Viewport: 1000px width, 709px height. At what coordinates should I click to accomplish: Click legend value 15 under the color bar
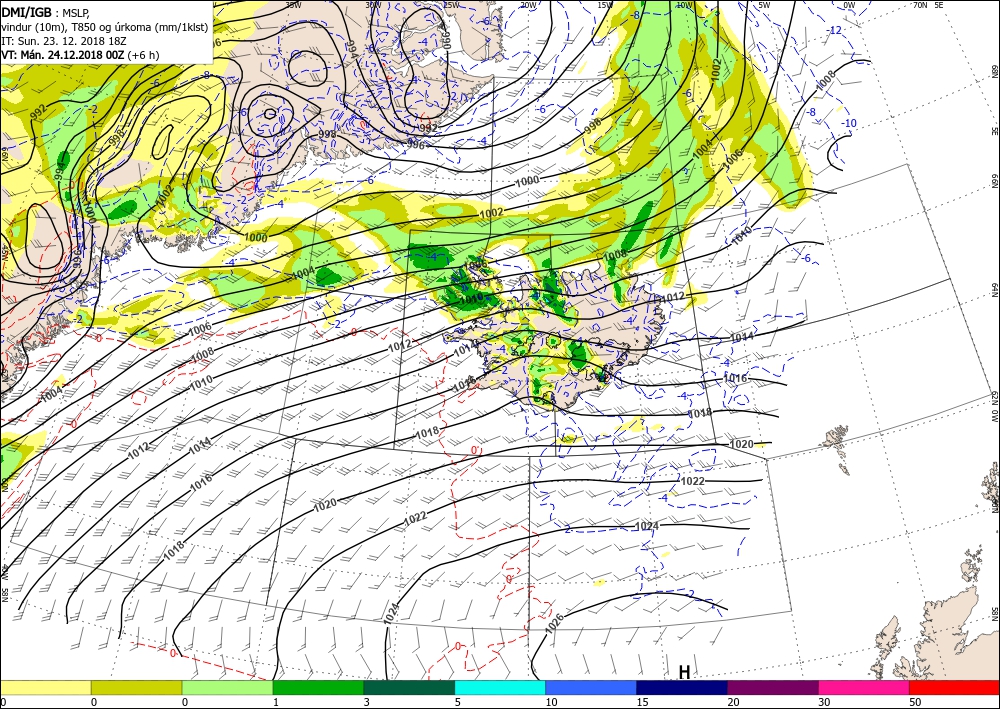[643, 703]
